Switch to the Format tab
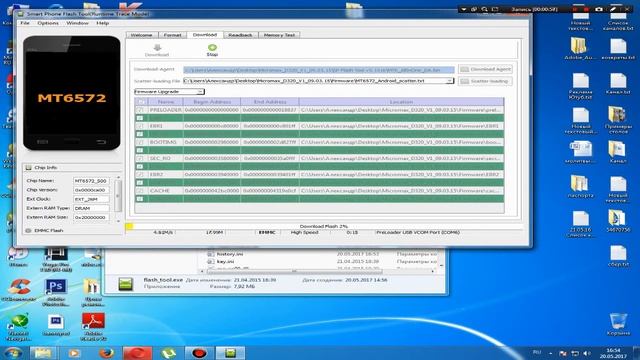 point(172,35)
